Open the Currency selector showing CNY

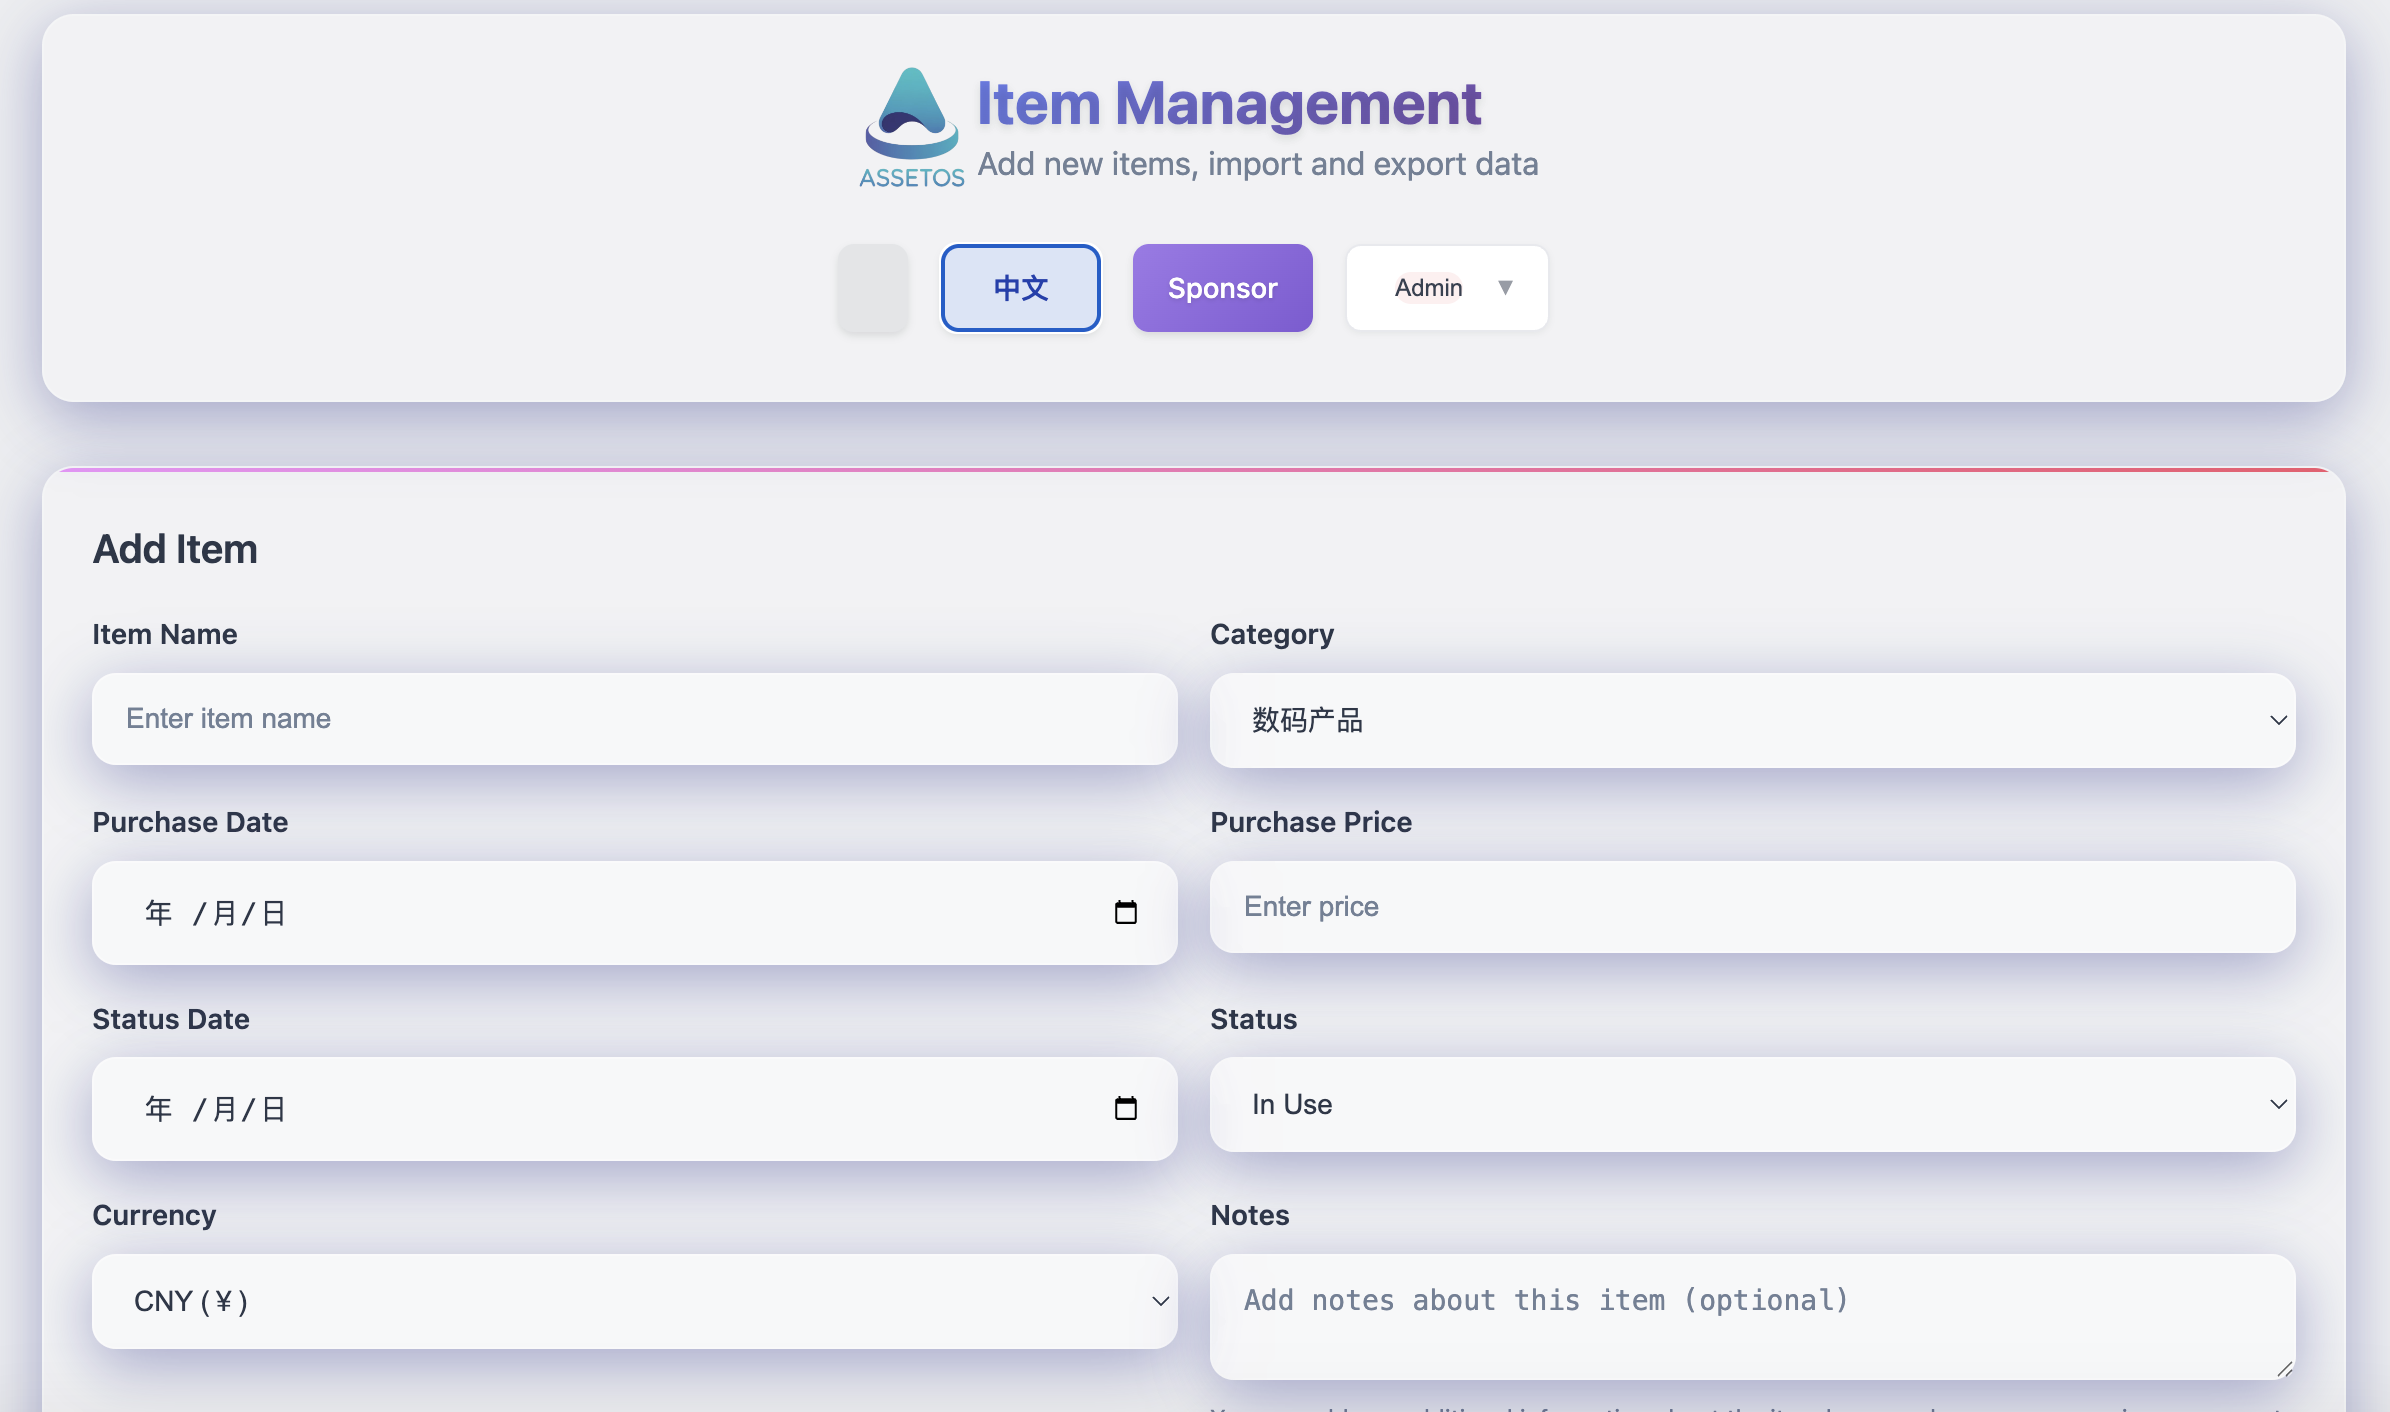(x=634, y=1301)
